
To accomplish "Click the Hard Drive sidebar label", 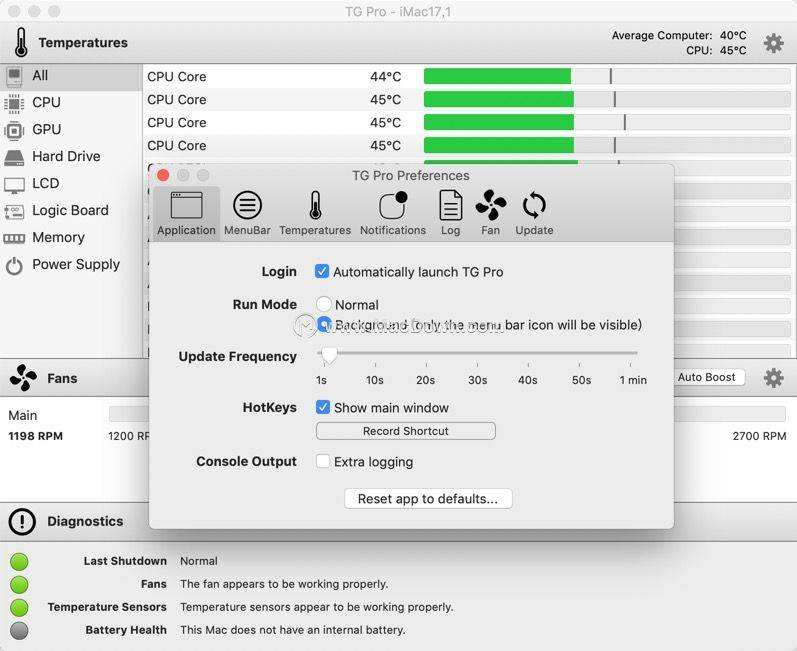I will (x=66, y=157).
